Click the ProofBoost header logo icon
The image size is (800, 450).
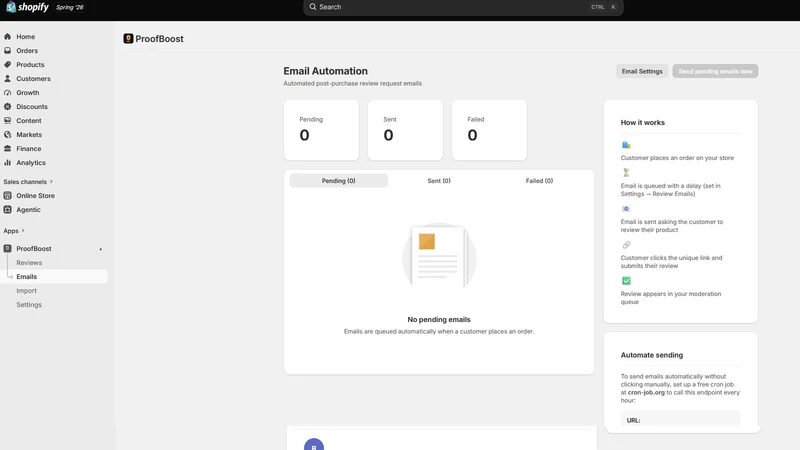click(128, 39)
